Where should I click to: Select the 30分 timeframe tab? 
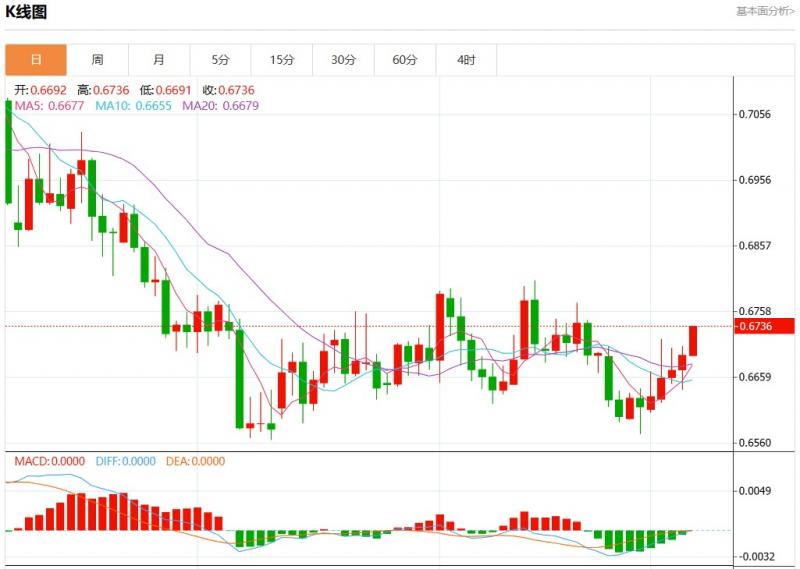pos(343,60)
